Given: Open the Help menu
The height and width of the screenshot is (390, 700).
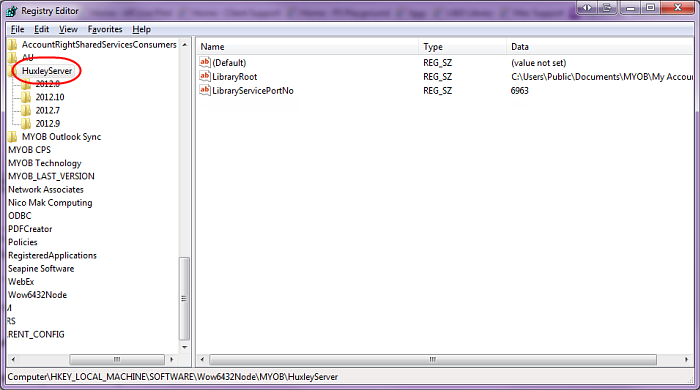Looking at the screenshot, I should [x=142, y=29].
